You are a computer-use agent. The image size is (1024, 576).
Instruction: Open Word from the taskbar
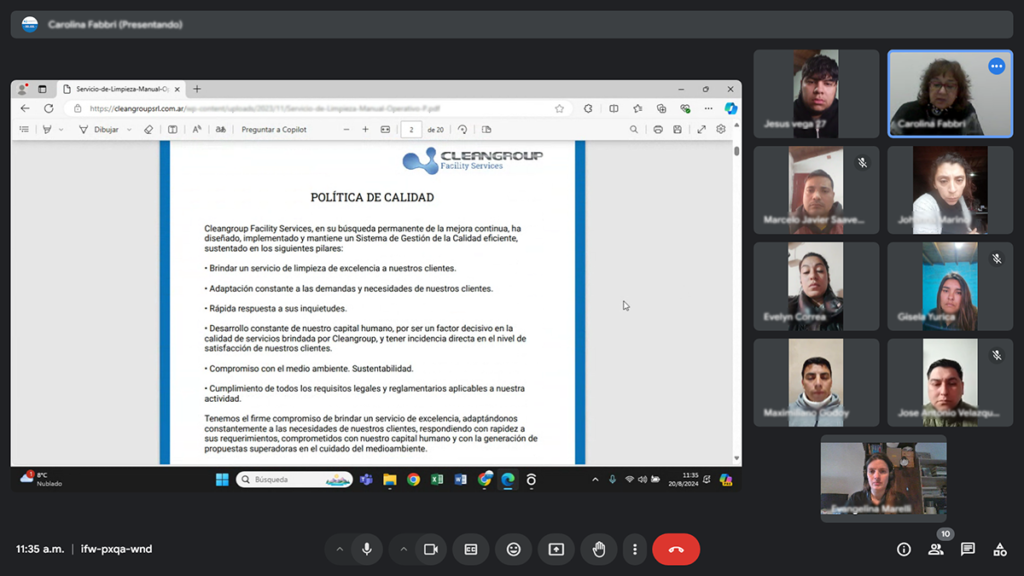tap(460, 479)
